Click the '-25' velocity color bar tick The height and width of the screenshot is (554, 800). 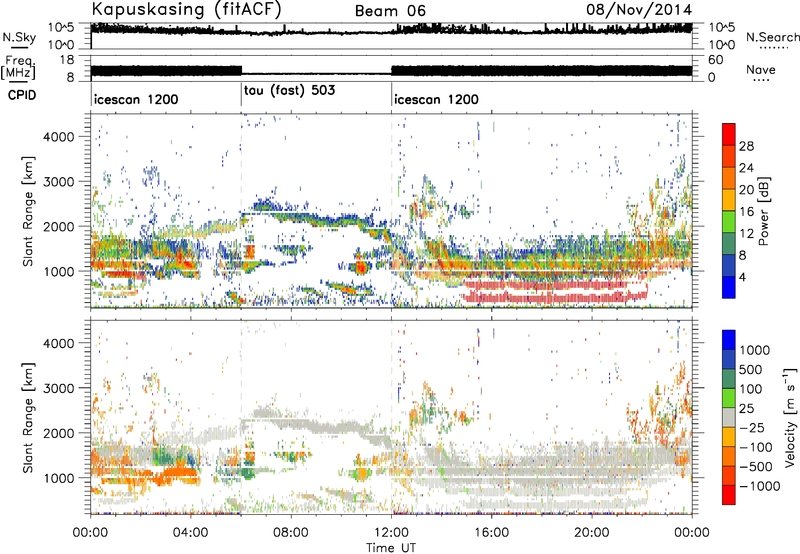coord(752,427)
